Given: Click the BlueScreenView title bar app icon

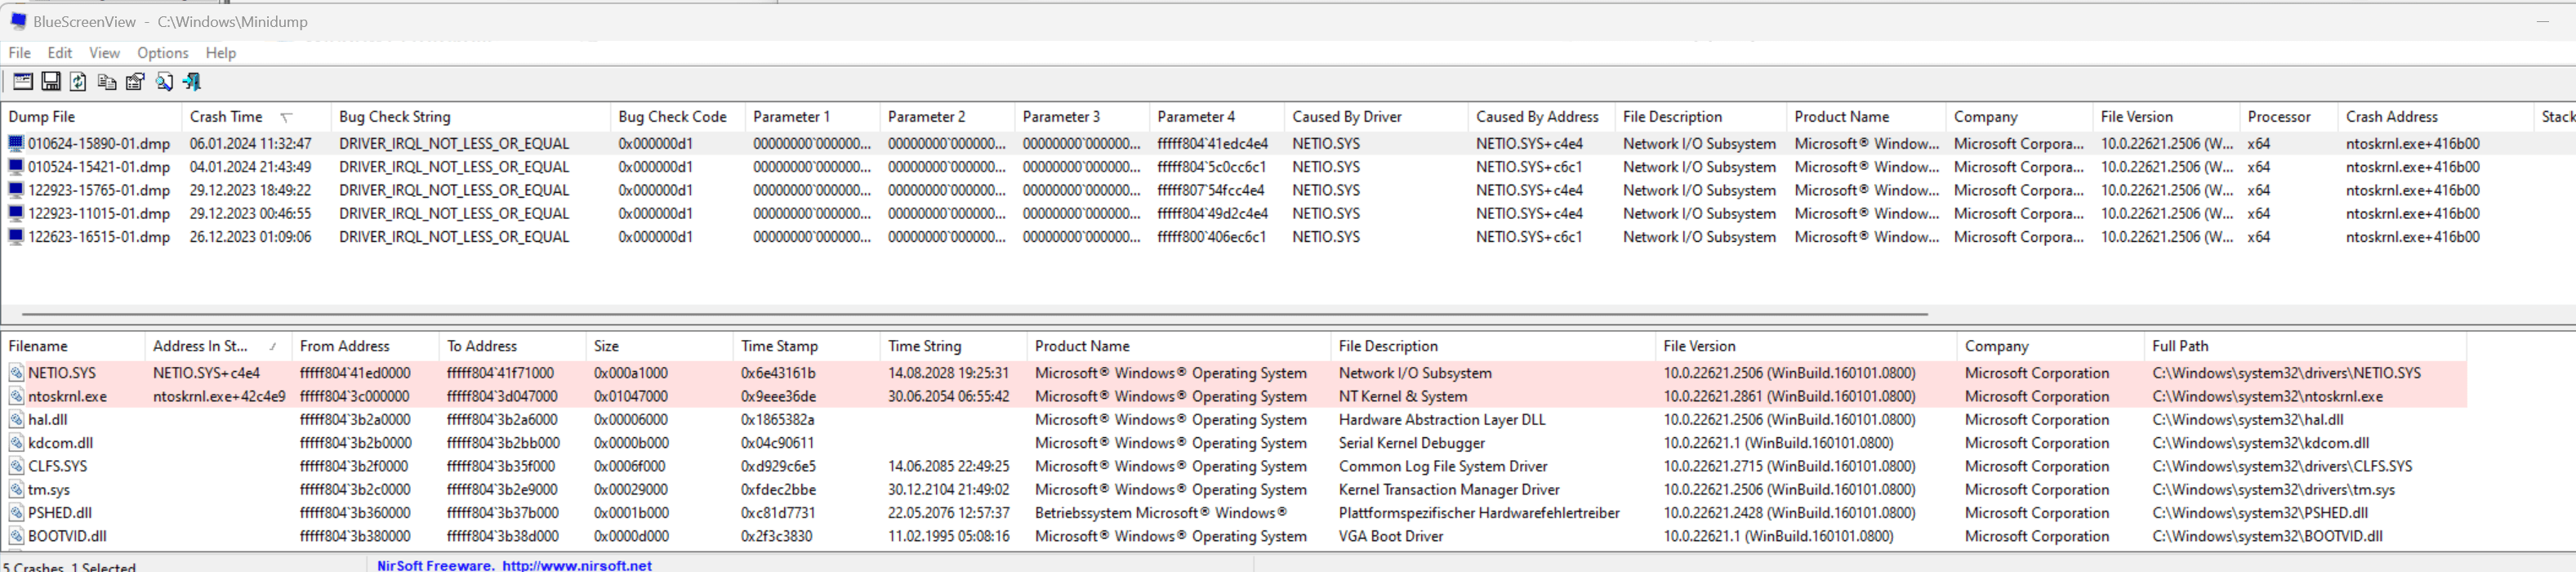Looking at the screenshot, I should coord(17,21).
